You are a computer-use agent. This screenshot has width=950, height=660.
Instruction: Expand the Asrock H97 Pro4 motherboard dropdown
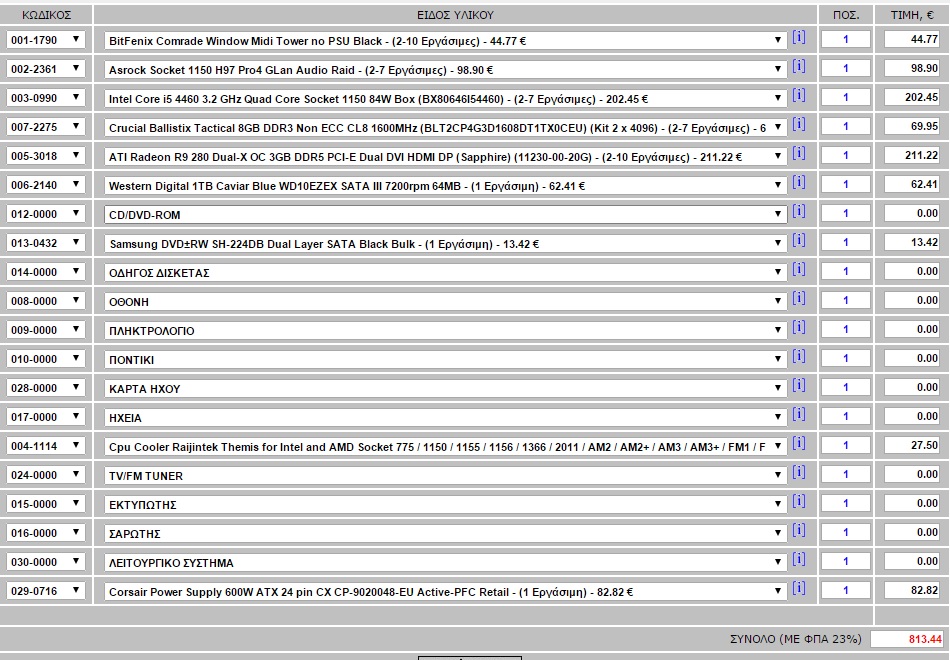pos(445,70)
